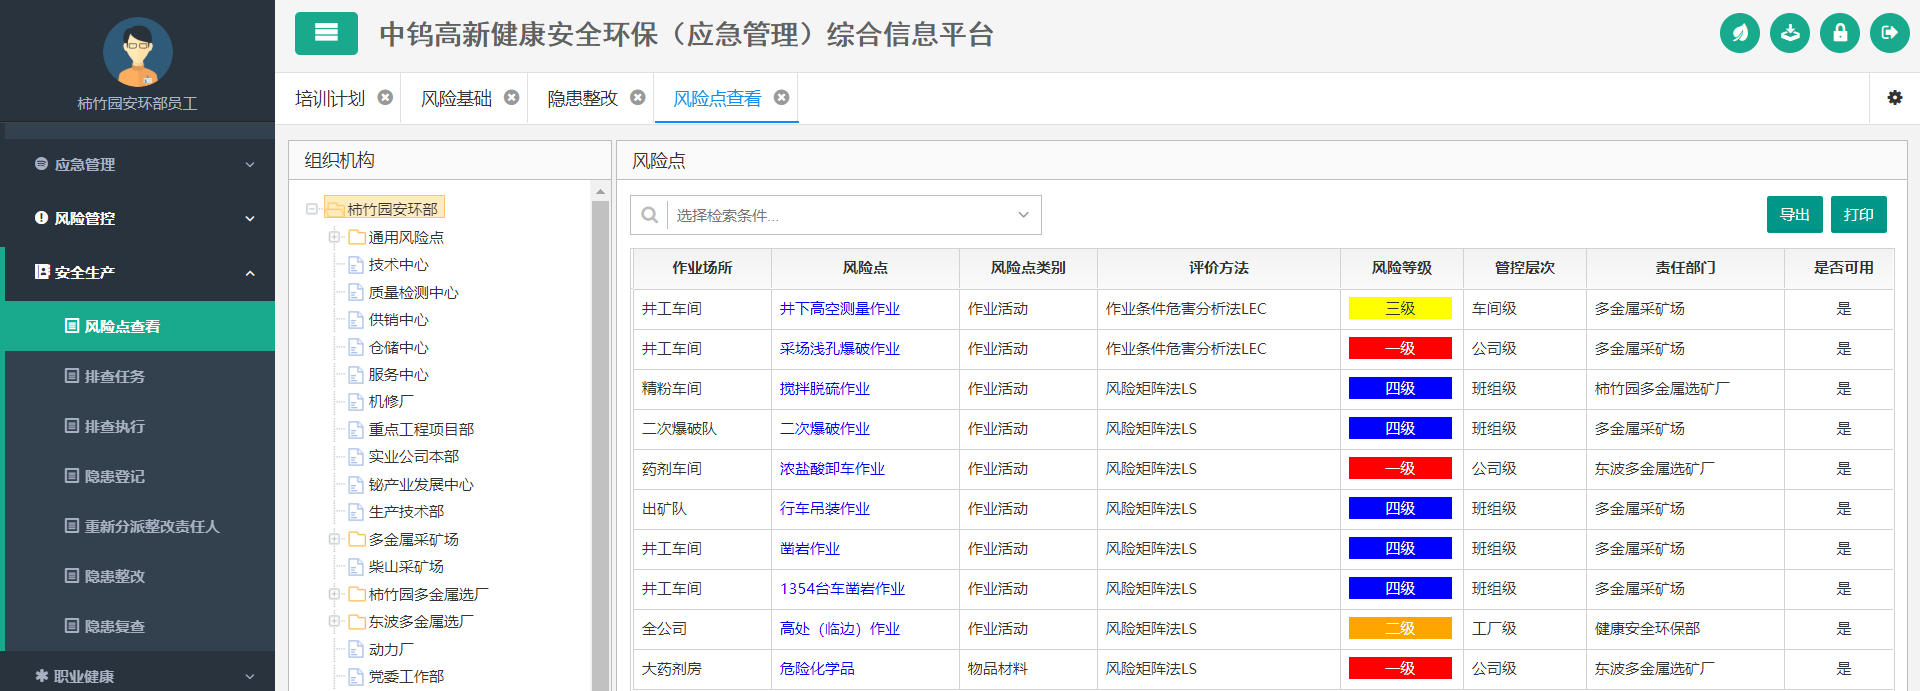Expand the 通用风险点 tree node

click(x=334, y=237)
